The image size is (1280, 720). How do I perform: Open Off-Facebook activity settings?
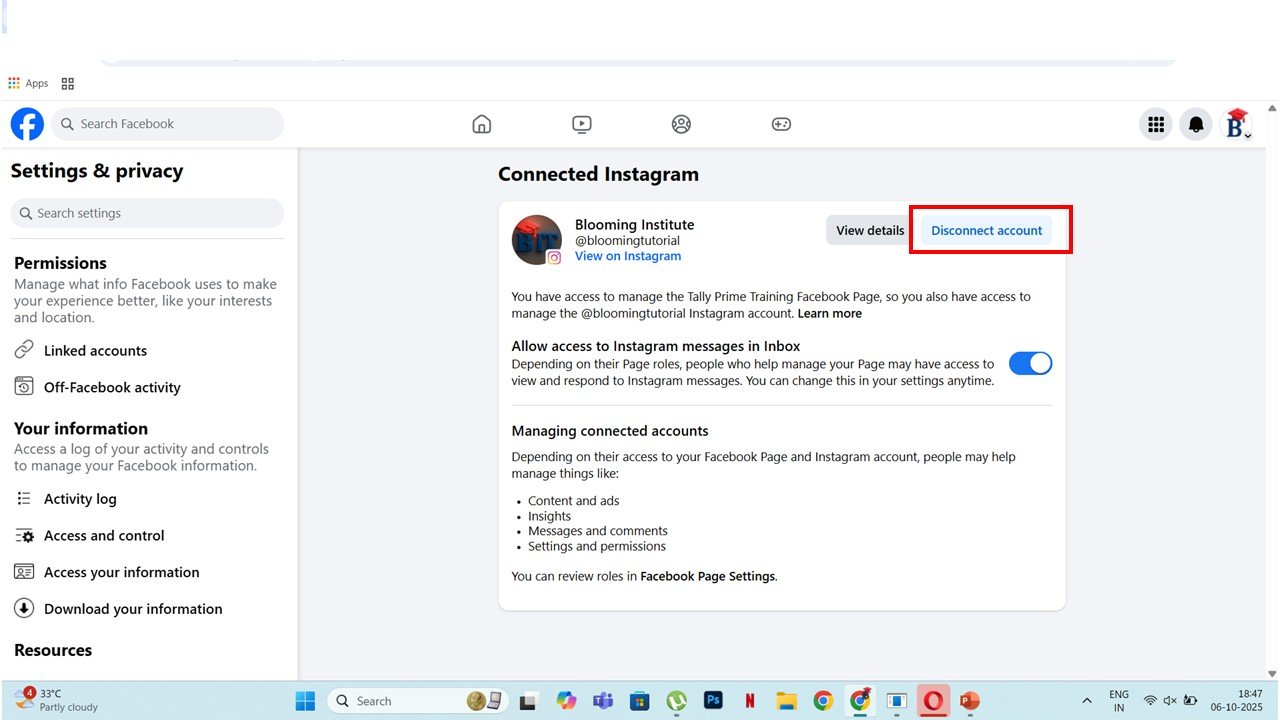112,387
